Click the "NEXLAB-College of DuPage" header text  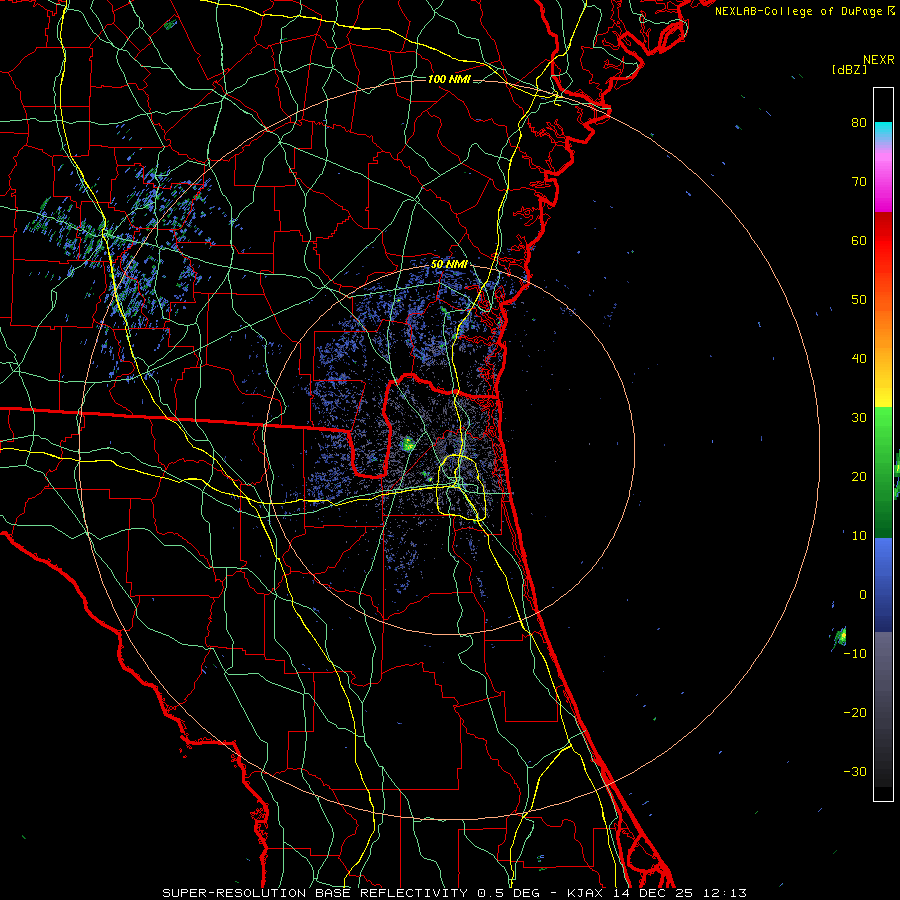[798, 11]
